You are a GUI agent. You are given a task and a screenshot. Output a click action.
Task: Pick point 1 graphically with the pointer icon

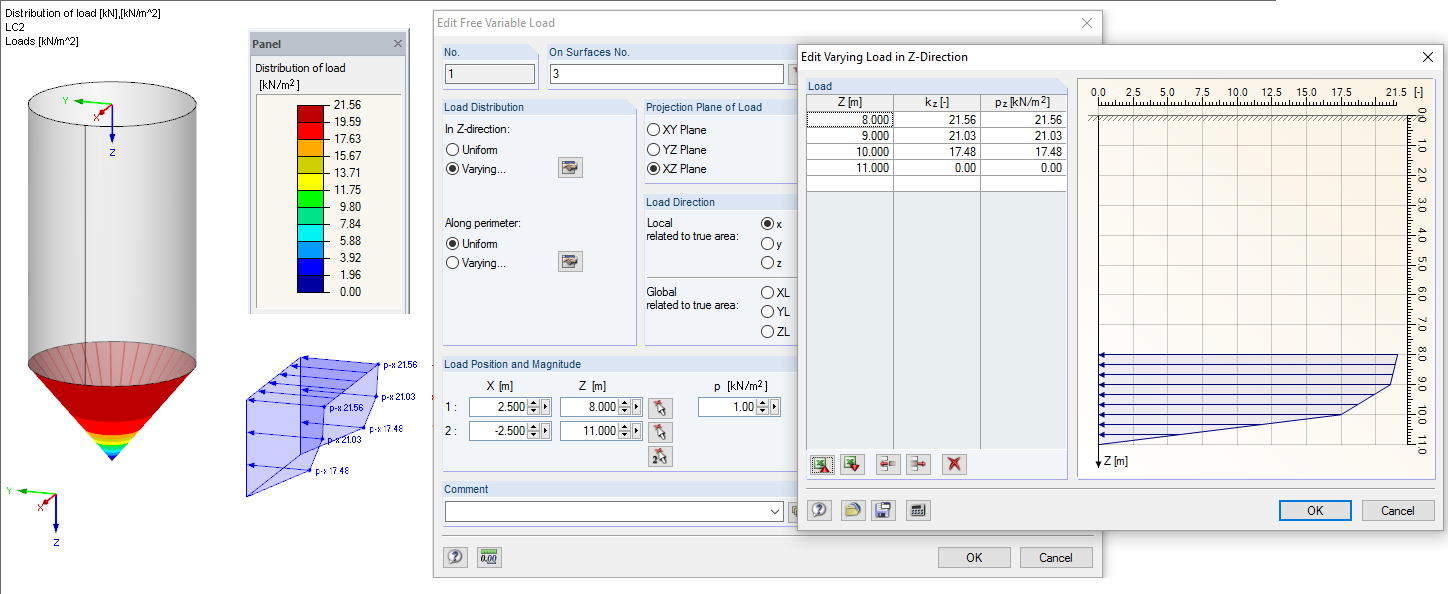(660, 407)
